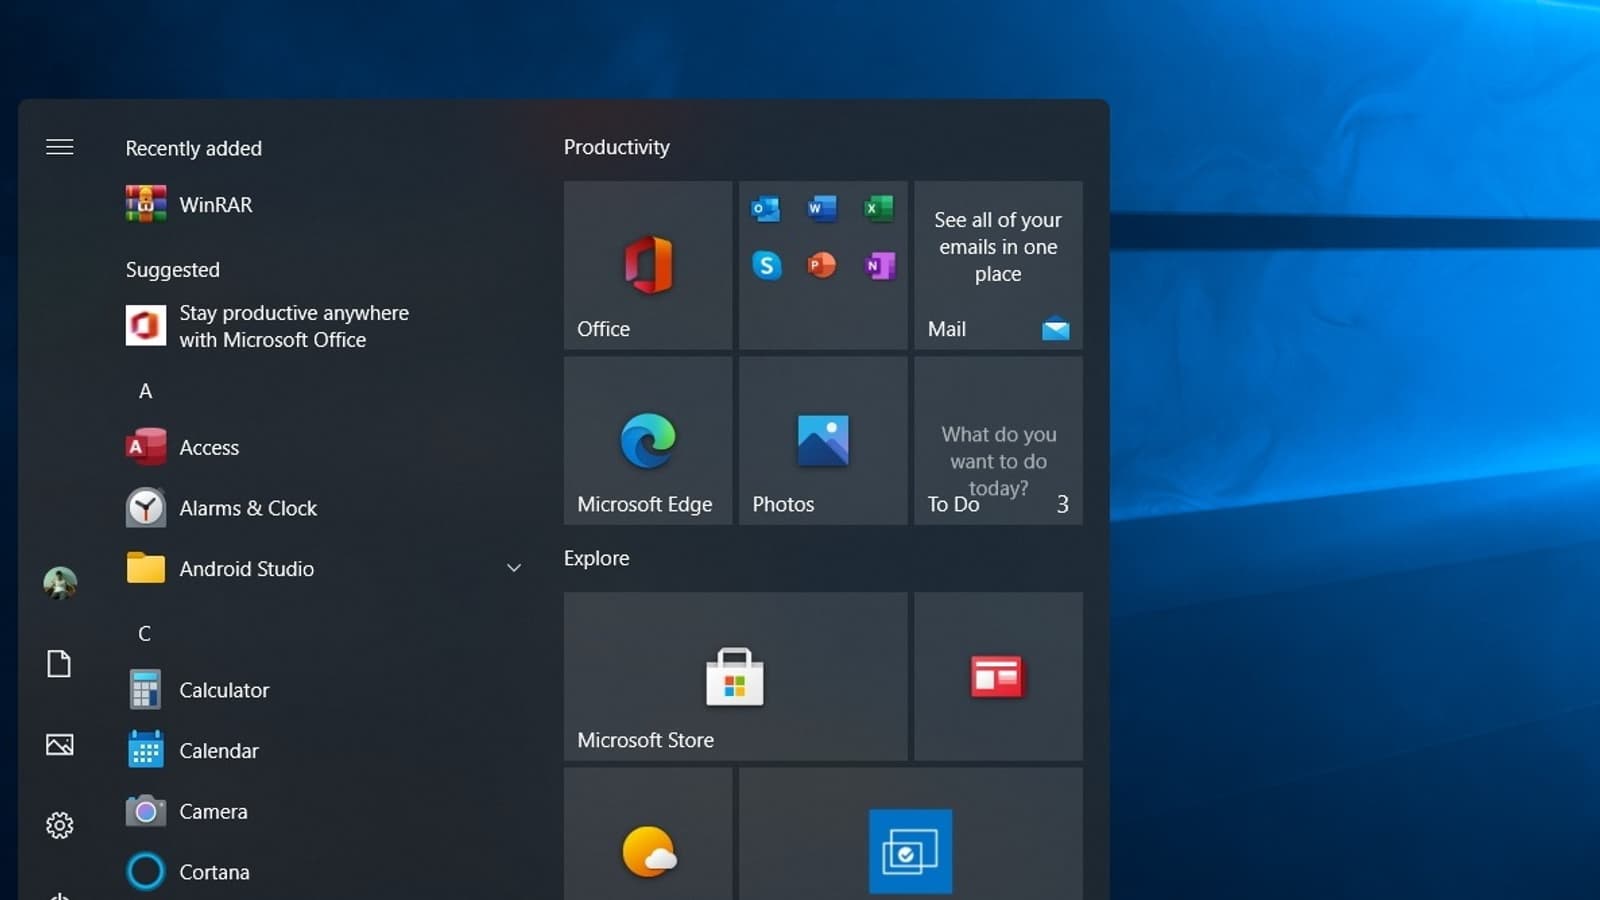The width and height of the screenshot is (1600, 900).
Task: Start Cortana from the app list
Action: 325,871
